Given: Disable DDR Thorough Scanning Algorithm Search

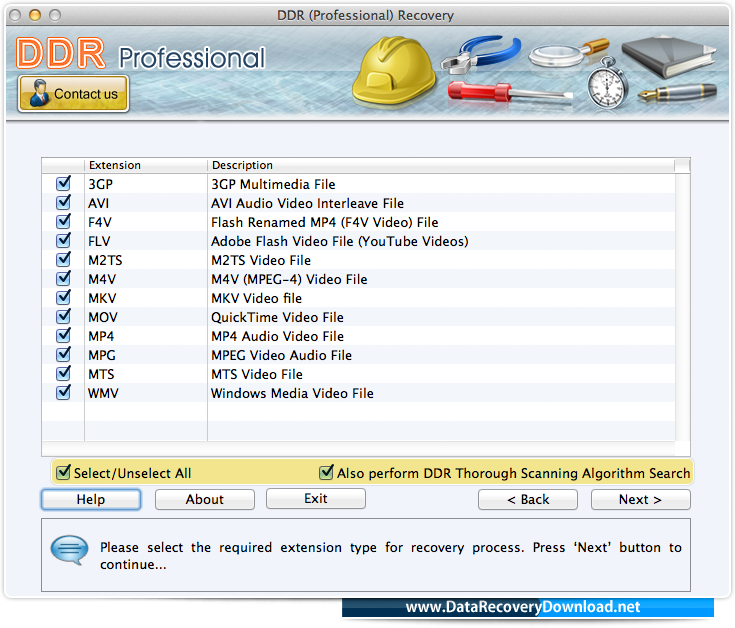Looking at the screenshot, I should click(x=326, y=472).
